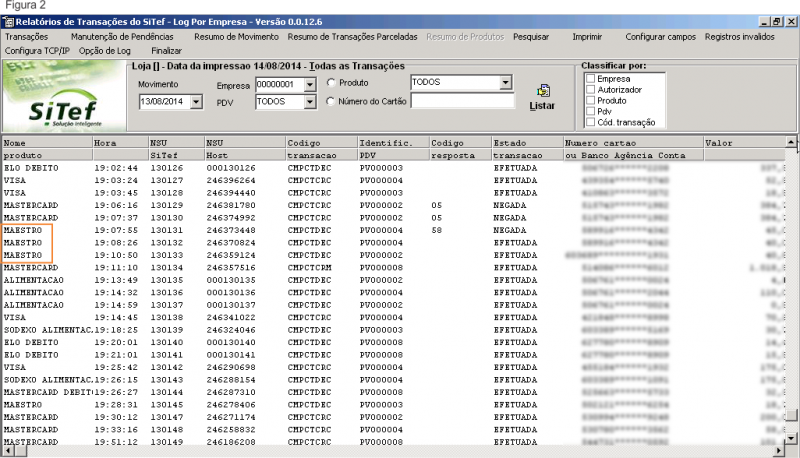Open the Configura TCP/IP menu
Screen dimensions: 800x458
pyautogui.click(x=37, y=50)
